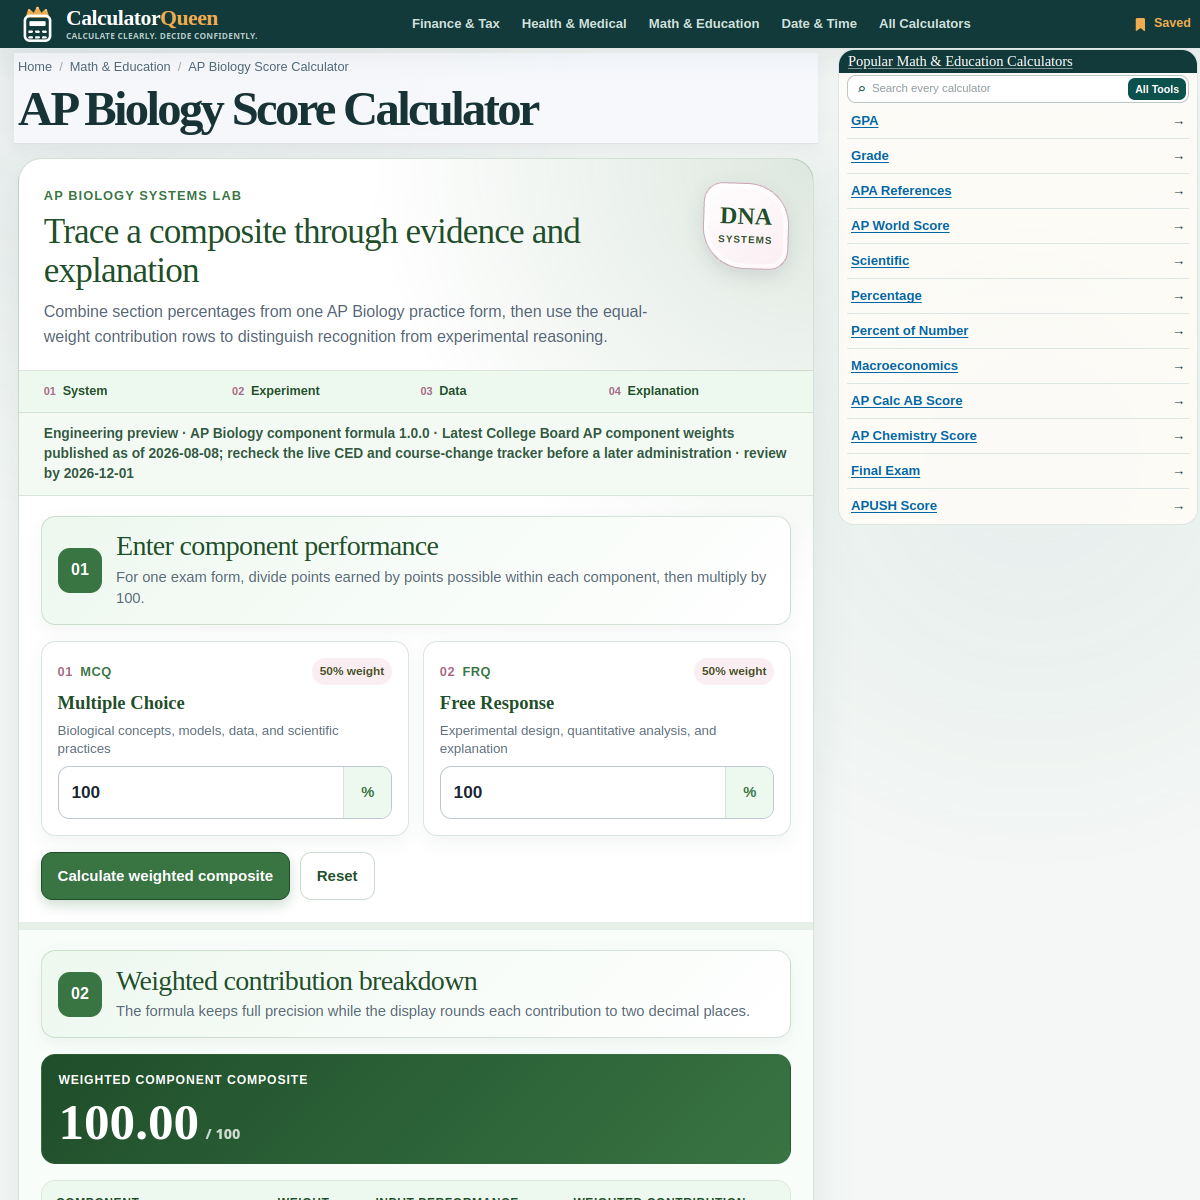Open the Finance & Tax menu

(x=456, y=24)
